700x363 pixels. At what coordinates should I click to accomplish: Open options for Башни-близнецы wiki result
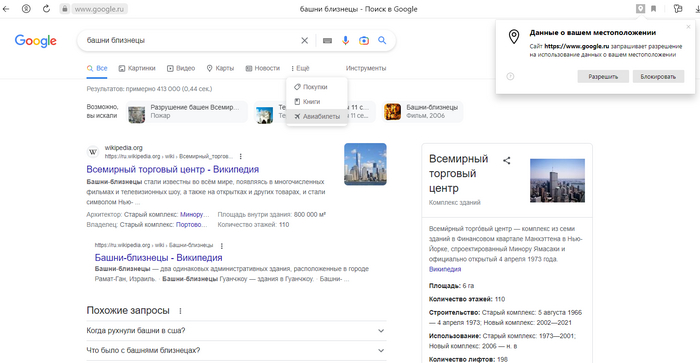[x=222, y=246]
